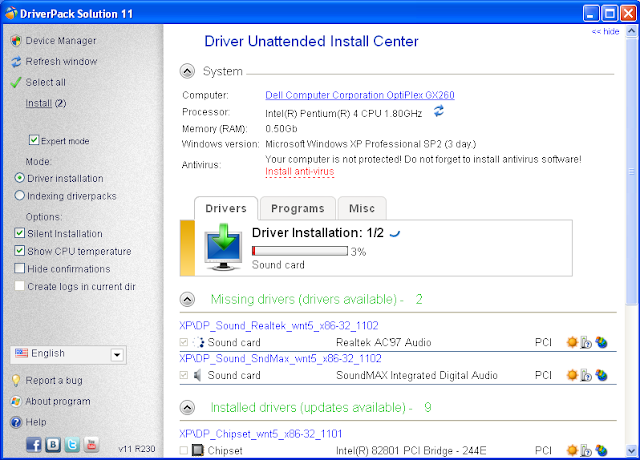
Task: Click the Realtek AC'97 Audio device name
Action: click(384, 342)
